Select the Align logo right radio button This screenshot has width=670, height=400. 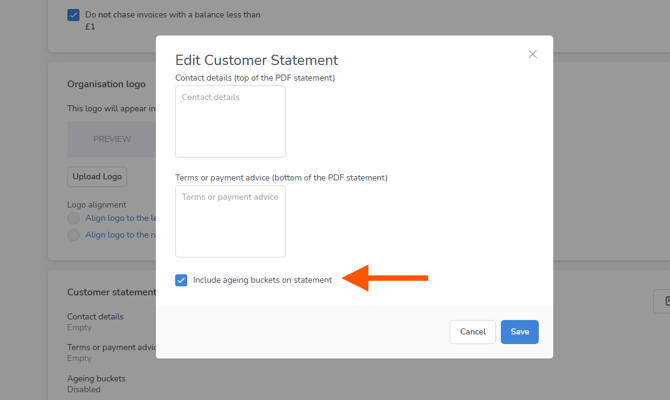(73, 235)
